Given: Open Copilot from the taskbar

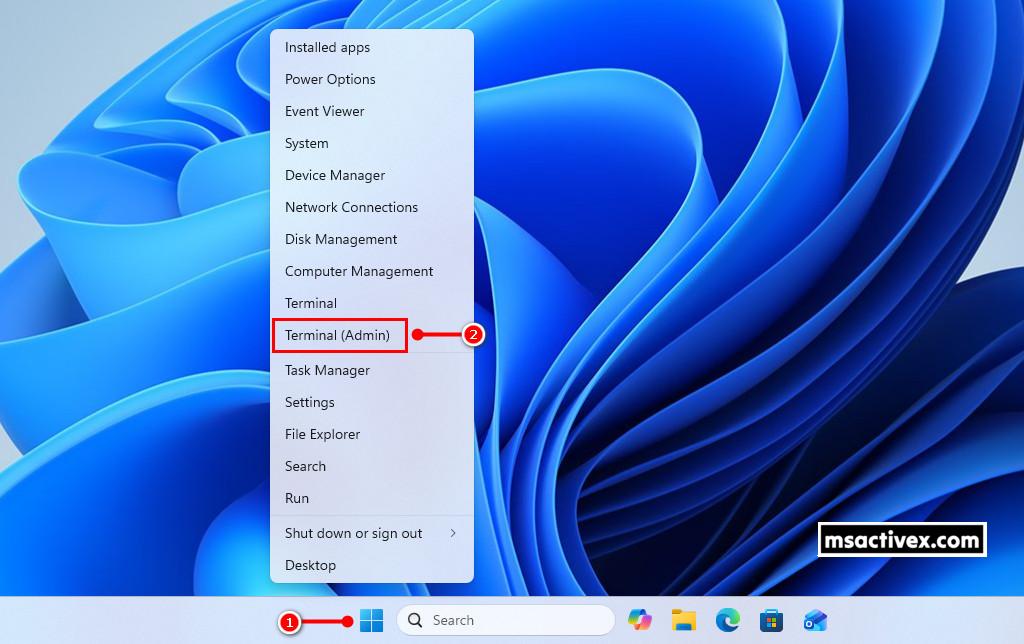Looking at the screenshot, I should coord(640,620).
